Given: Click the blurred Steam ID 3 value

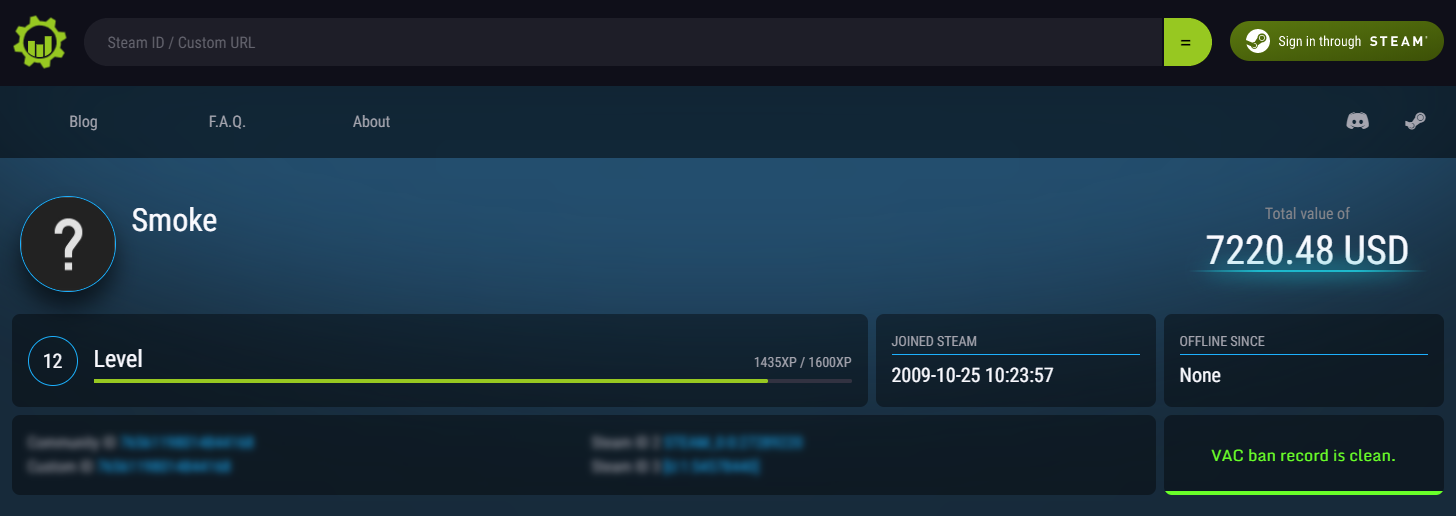Looking at the screenshot, I should (711, 466).
